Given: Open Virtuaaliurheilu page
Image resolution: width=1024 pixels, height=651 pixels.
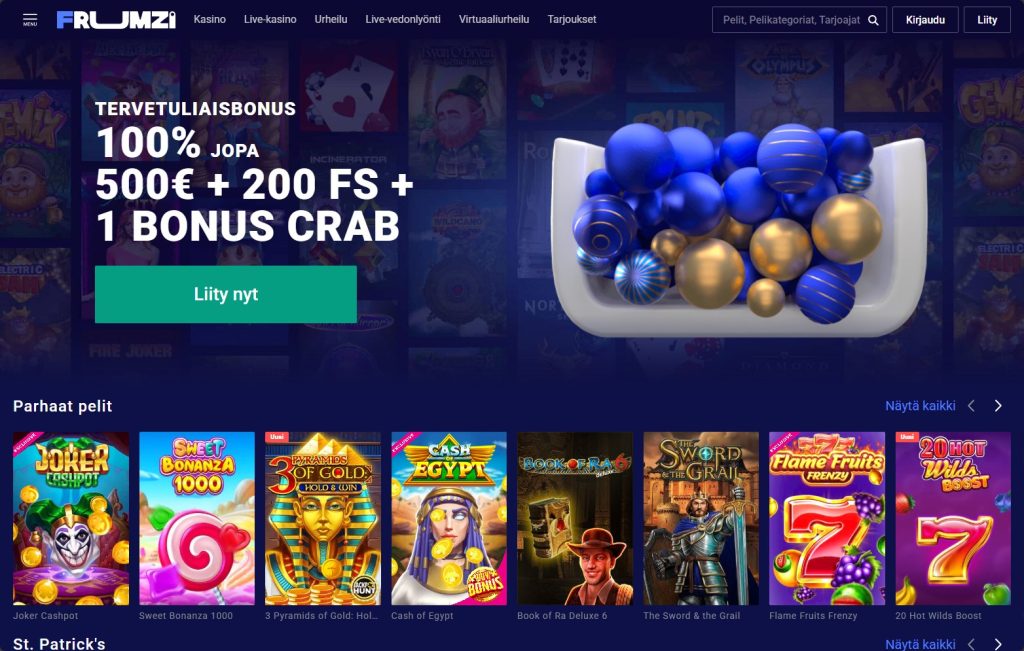Looking at the screenshot, I should click(x=494, y=20).
